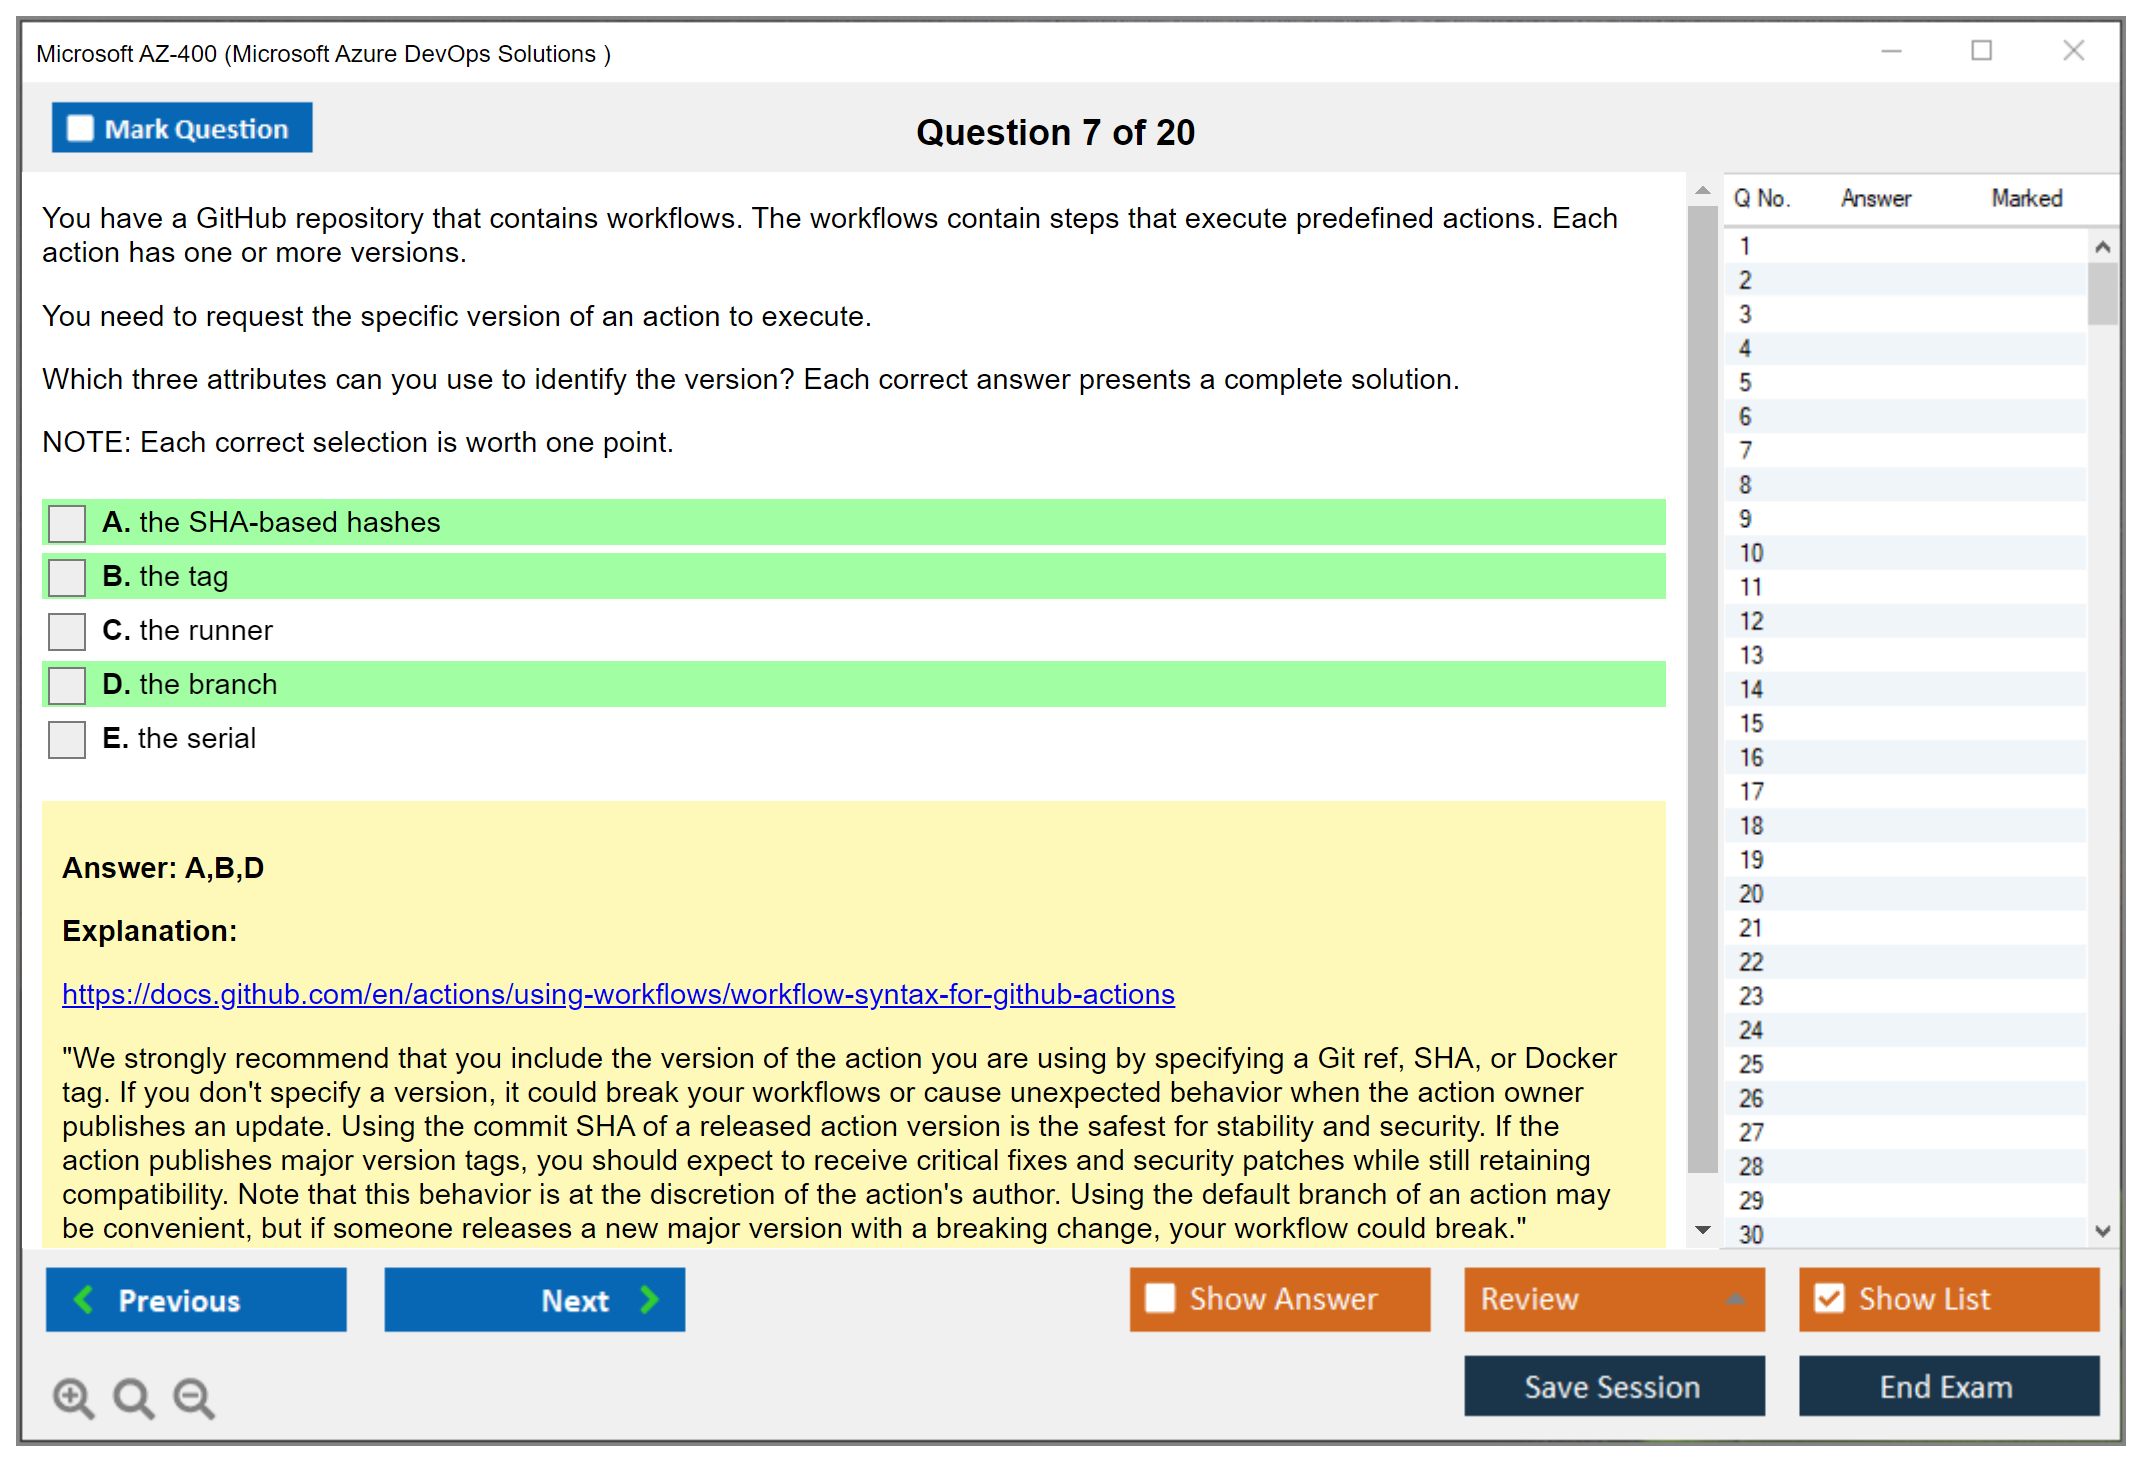Check option C the runner
The height and width of the screenshot is (1470, 2150).
[67, 631]
